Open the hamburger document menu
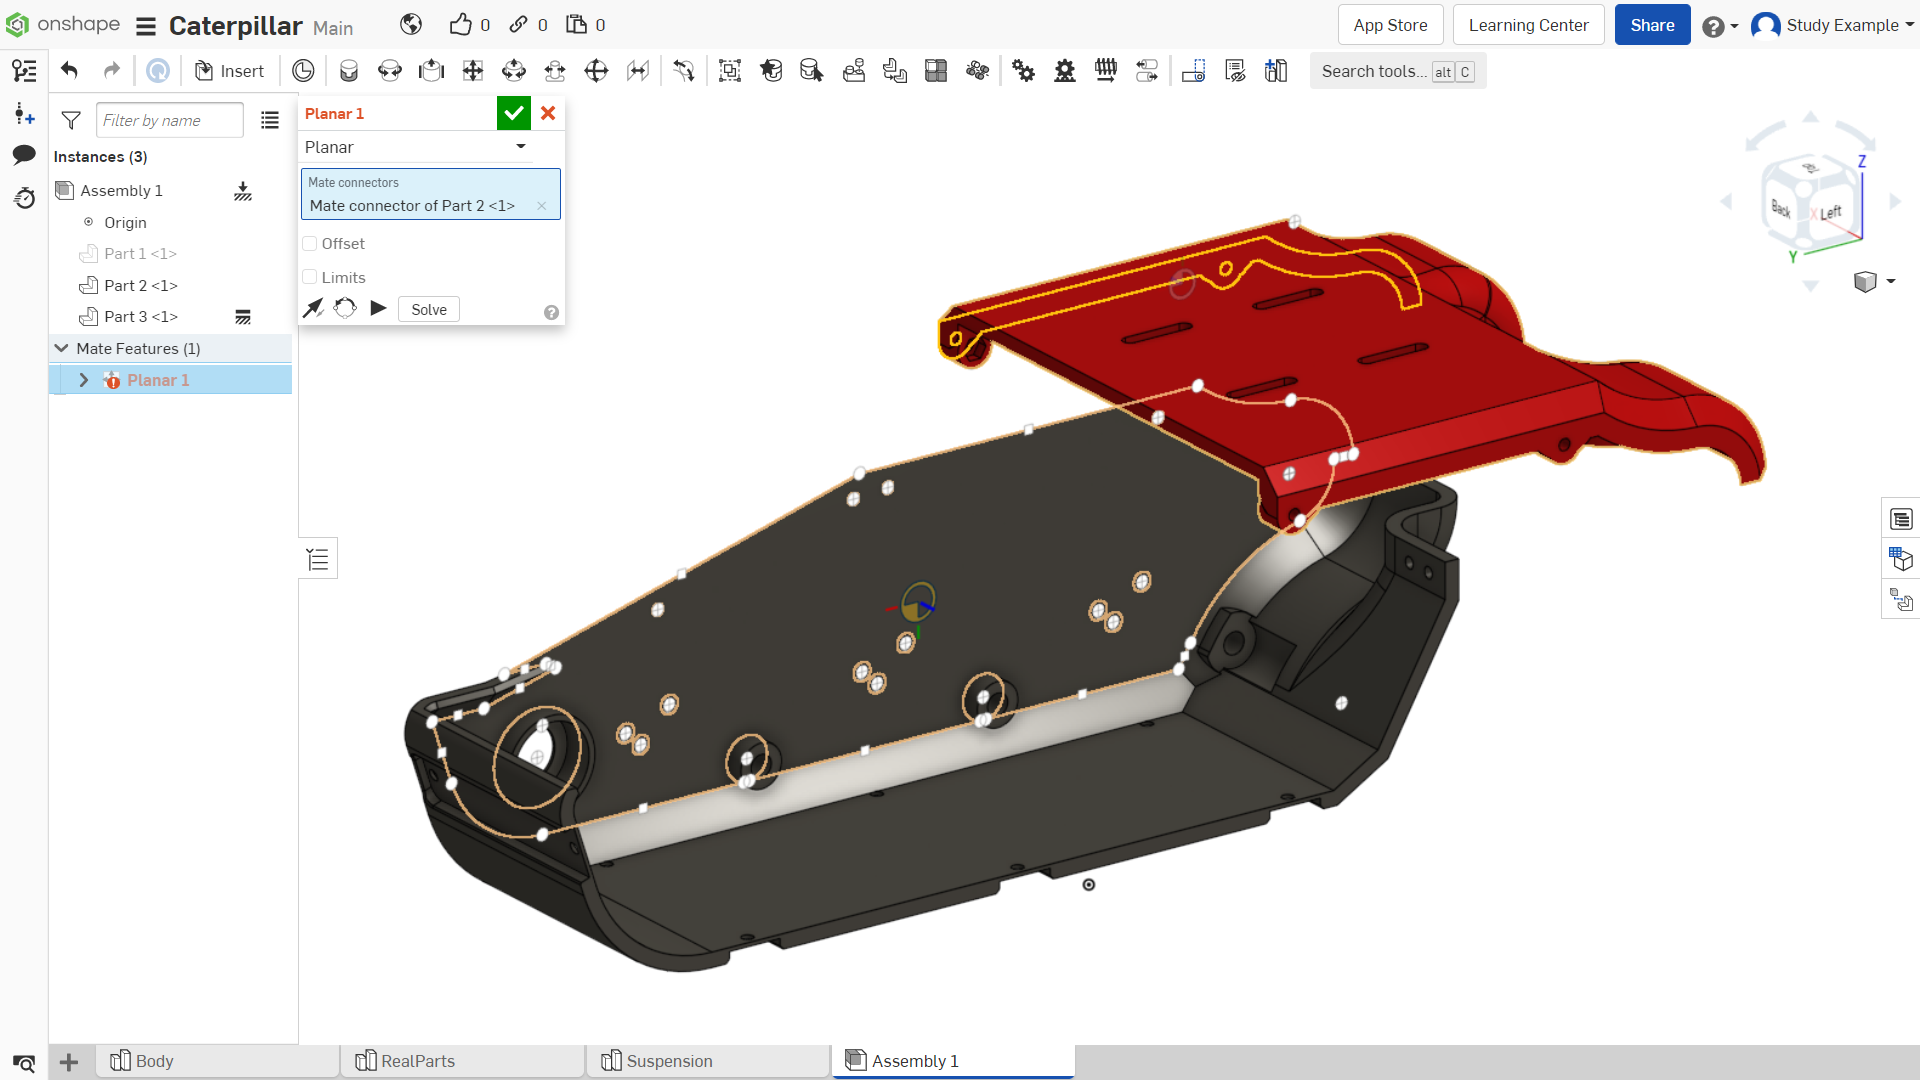Image resolution: width=1920 pixels, height=1080 pixels. pyautogui.click(x=146, y=26)
